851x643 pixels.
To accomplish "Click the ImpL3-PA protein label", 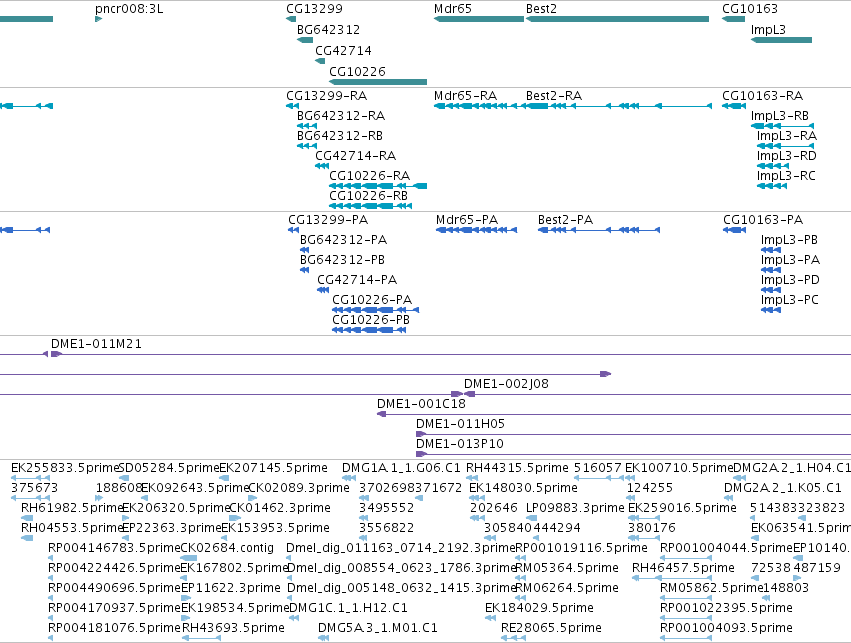I will pos(790,260).
